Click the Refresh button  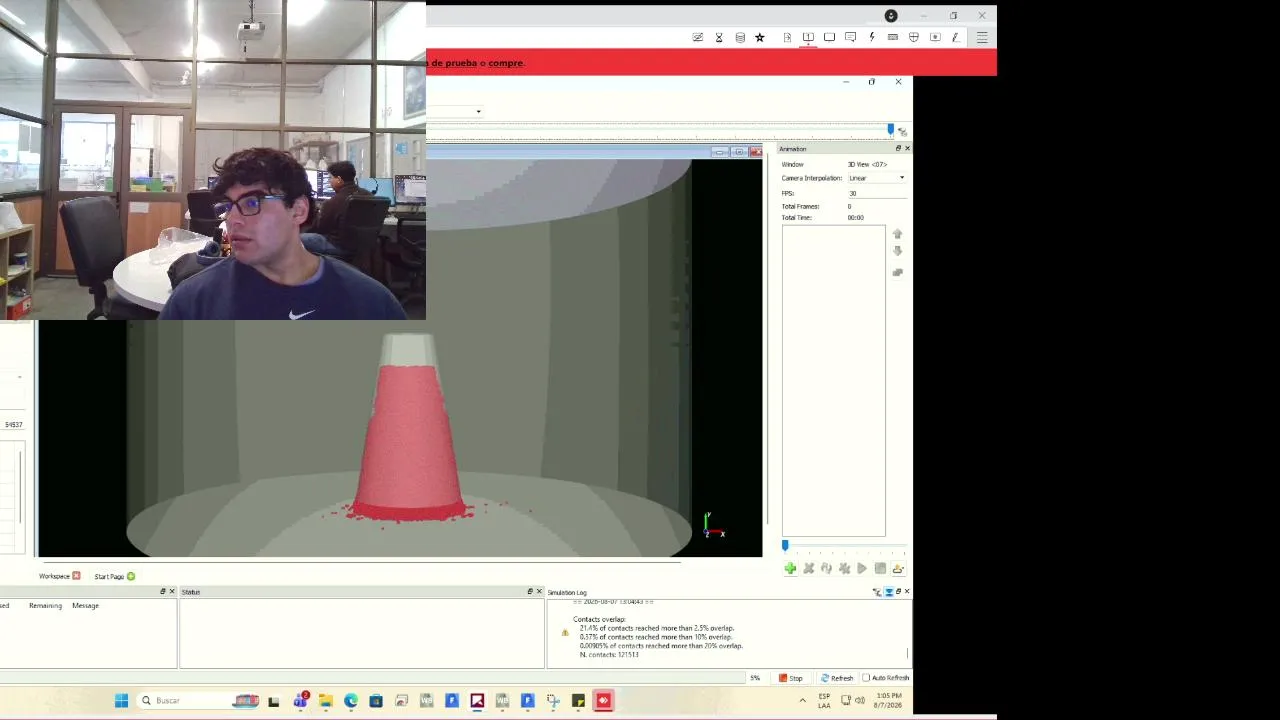pos(837,678)
